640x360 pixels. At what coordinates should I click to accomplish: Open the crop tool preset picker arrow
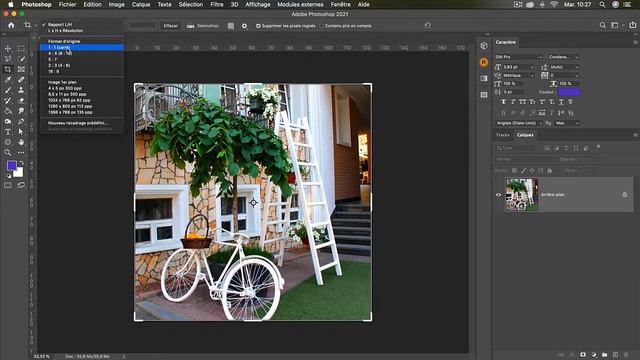click(x=36, y=26)
